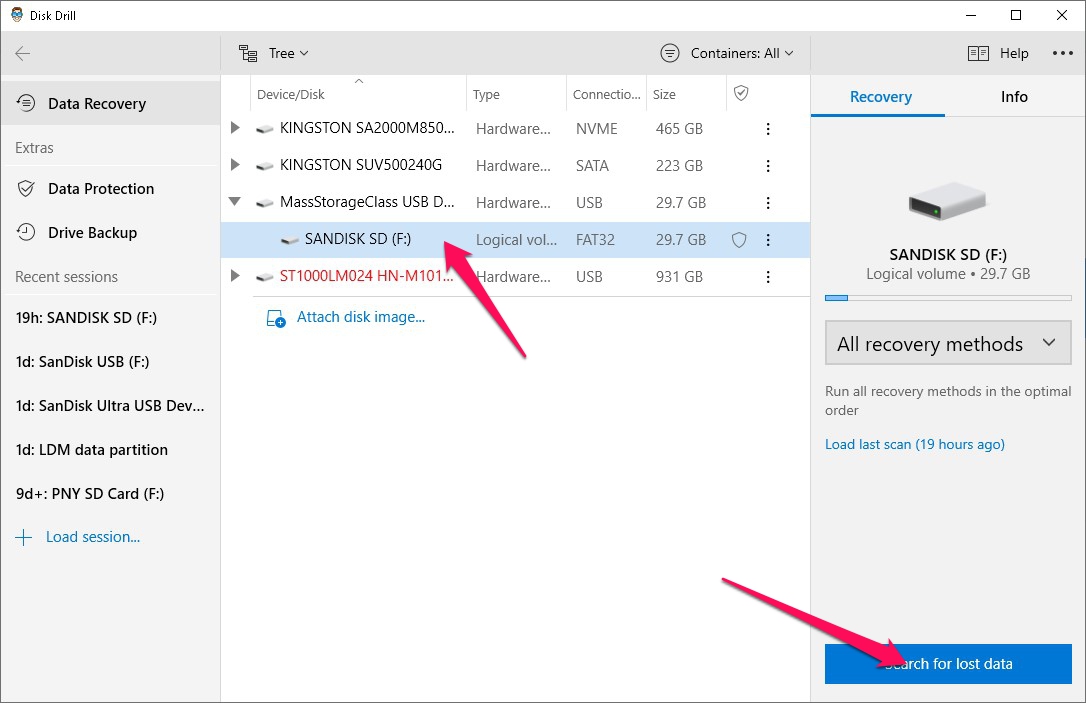Click the Help book icon
Screen dimensions: 1086x703
point(978,53)
